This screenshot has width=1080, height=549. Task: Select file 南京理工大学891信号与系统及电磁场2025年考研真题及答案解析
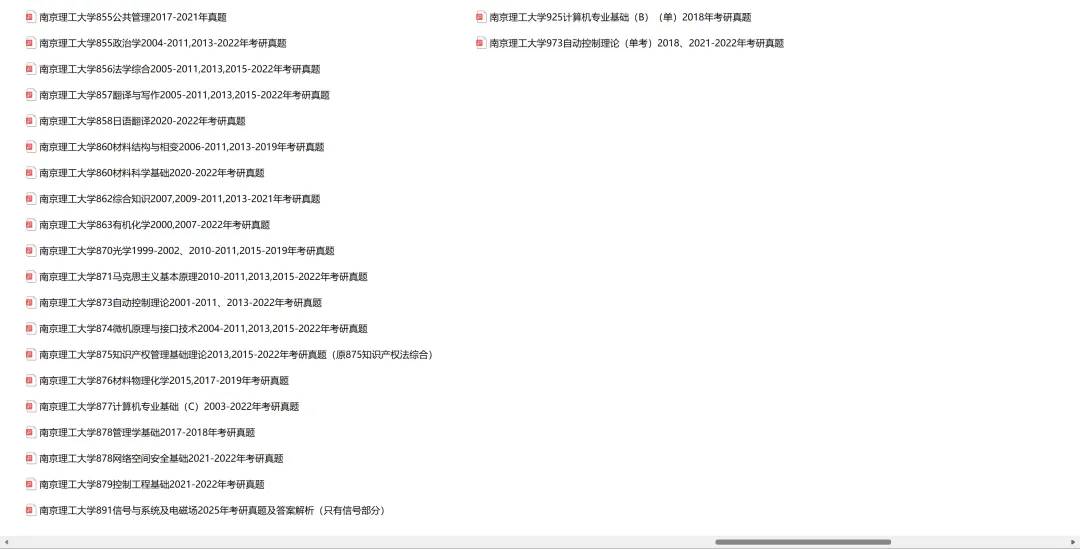click(x=214, y=510)
